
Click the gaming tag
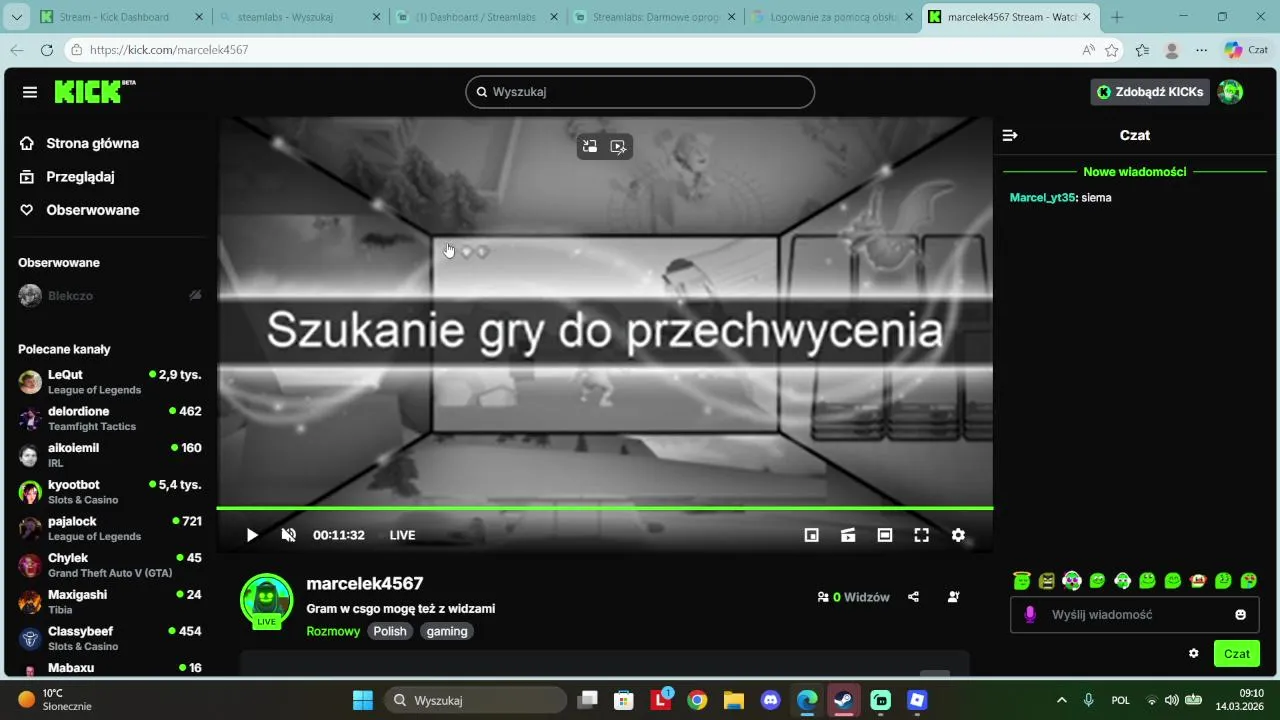point(447,631)
